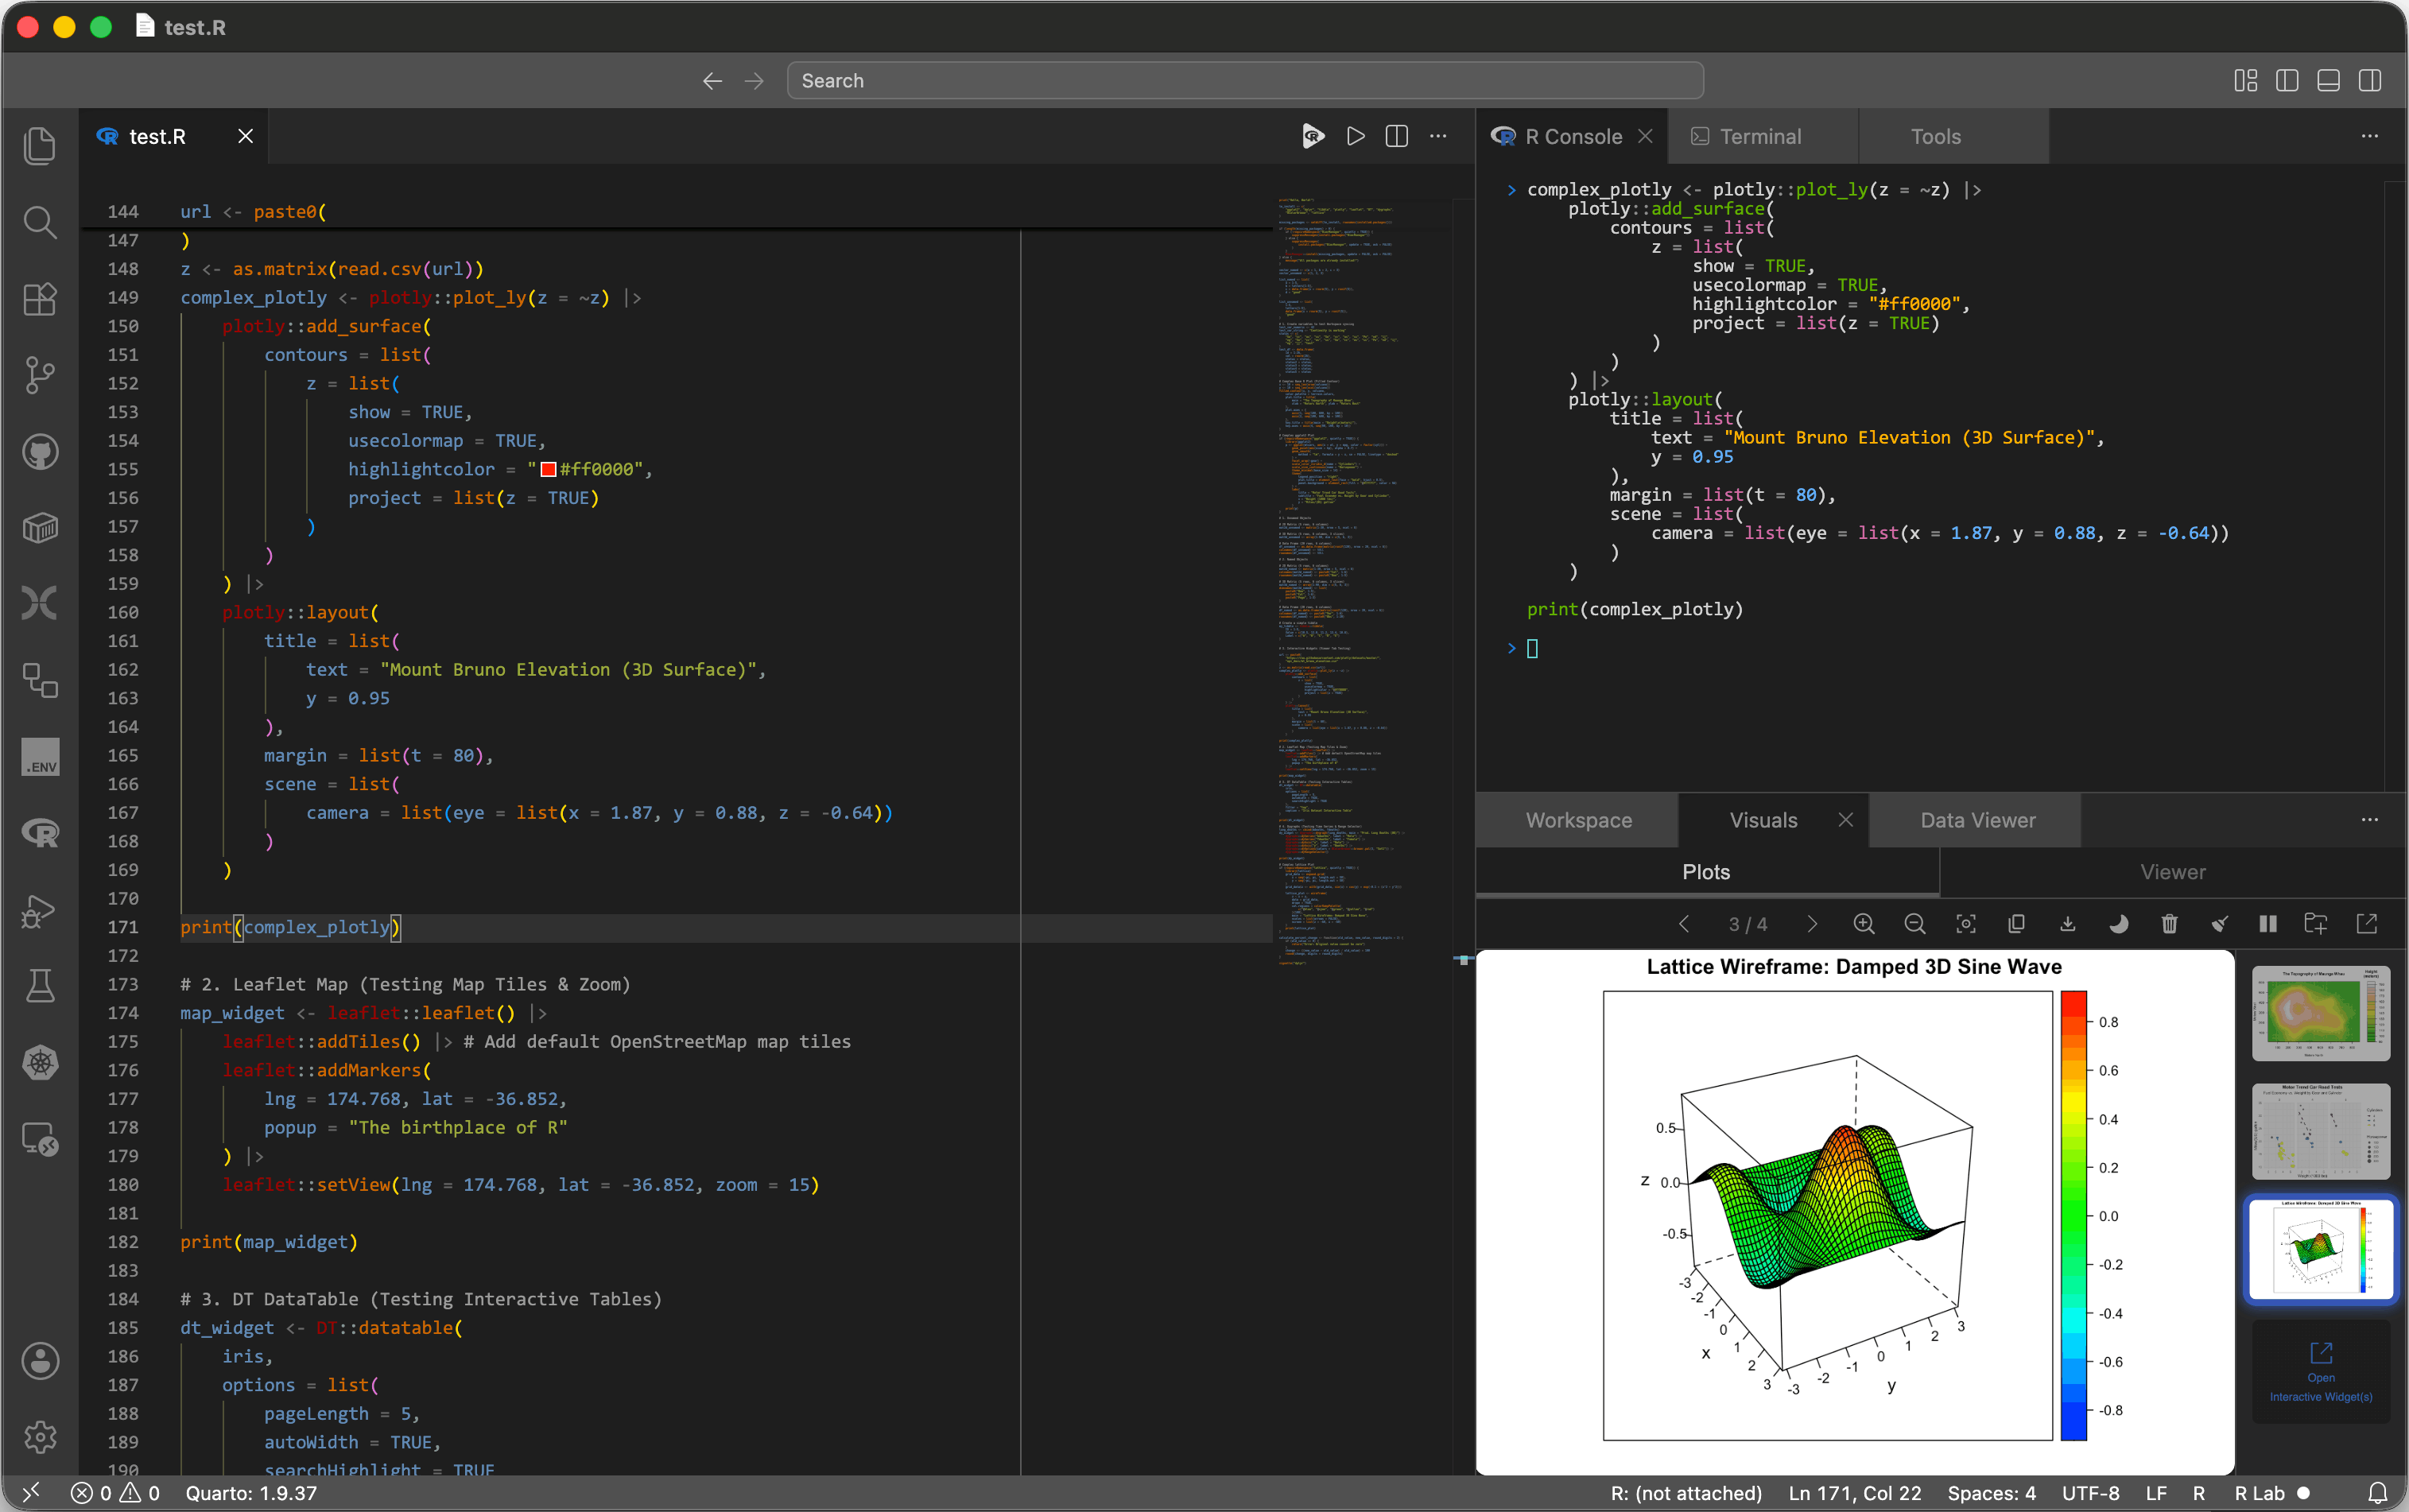Fit the plot to the view
Screen dimensions: 2409x1512
coord(1966,924)
